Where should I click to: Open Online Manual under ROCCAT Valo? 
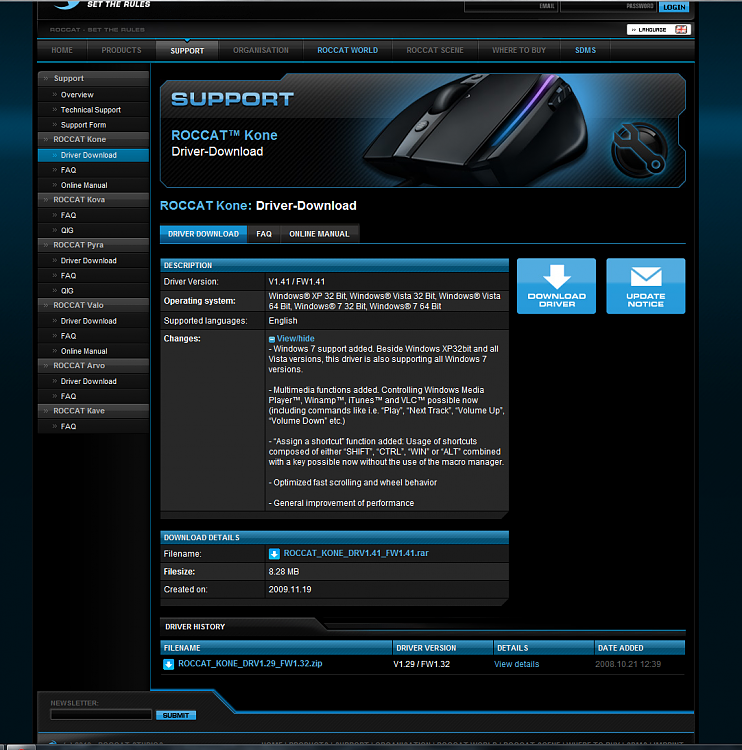coord(84,352)
